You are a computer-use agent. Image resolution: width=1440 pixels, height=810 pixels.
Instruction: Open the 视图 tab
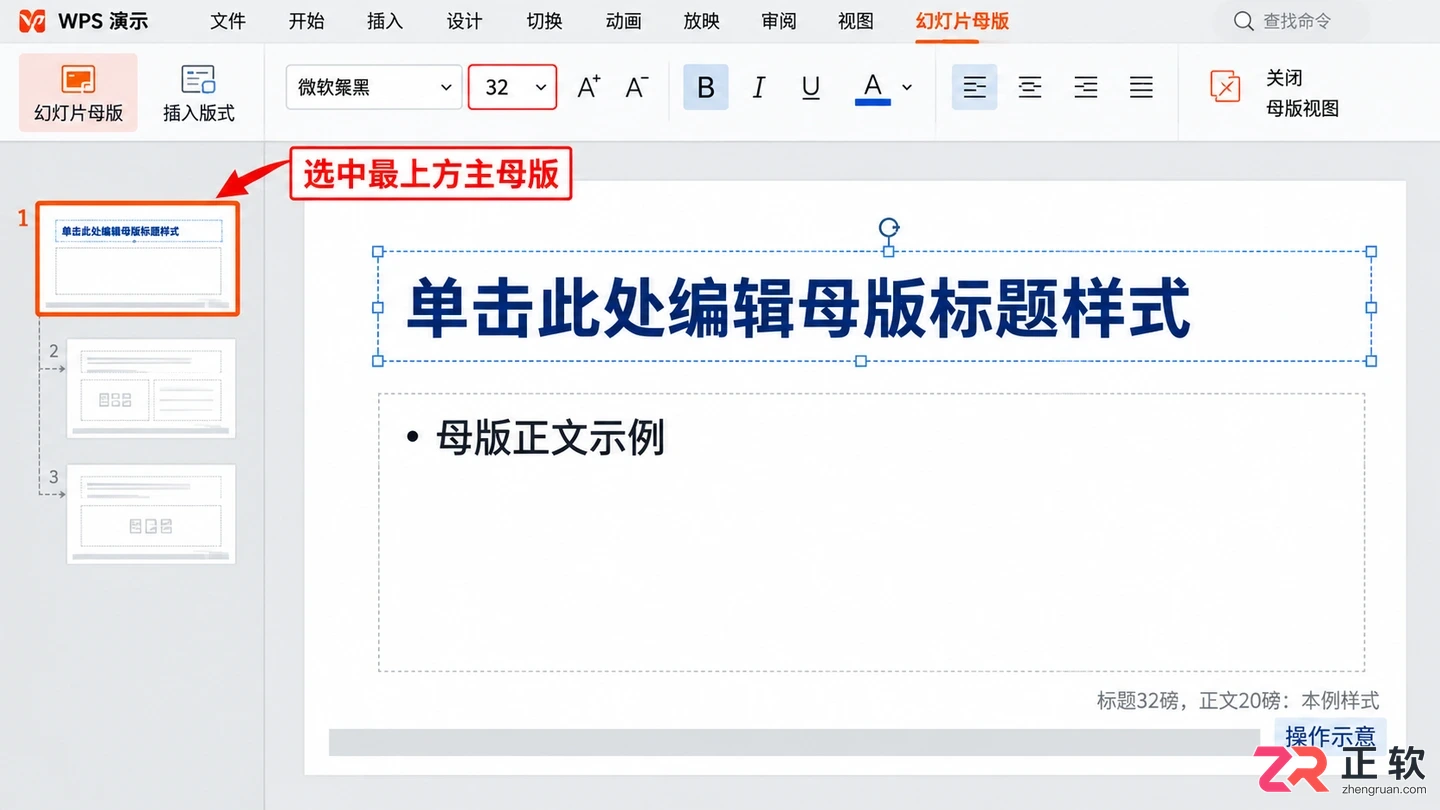pyautogui.click(x=855, y=21)
